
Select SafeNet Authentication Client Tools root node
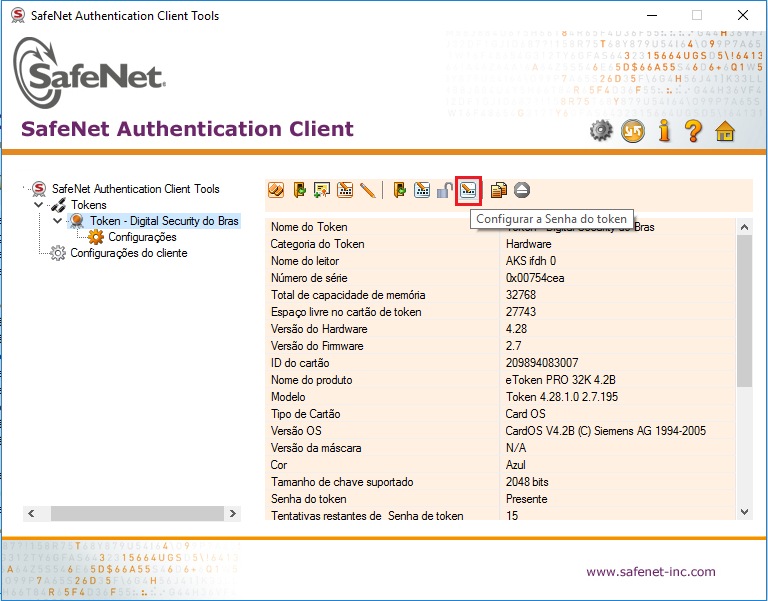136,189
